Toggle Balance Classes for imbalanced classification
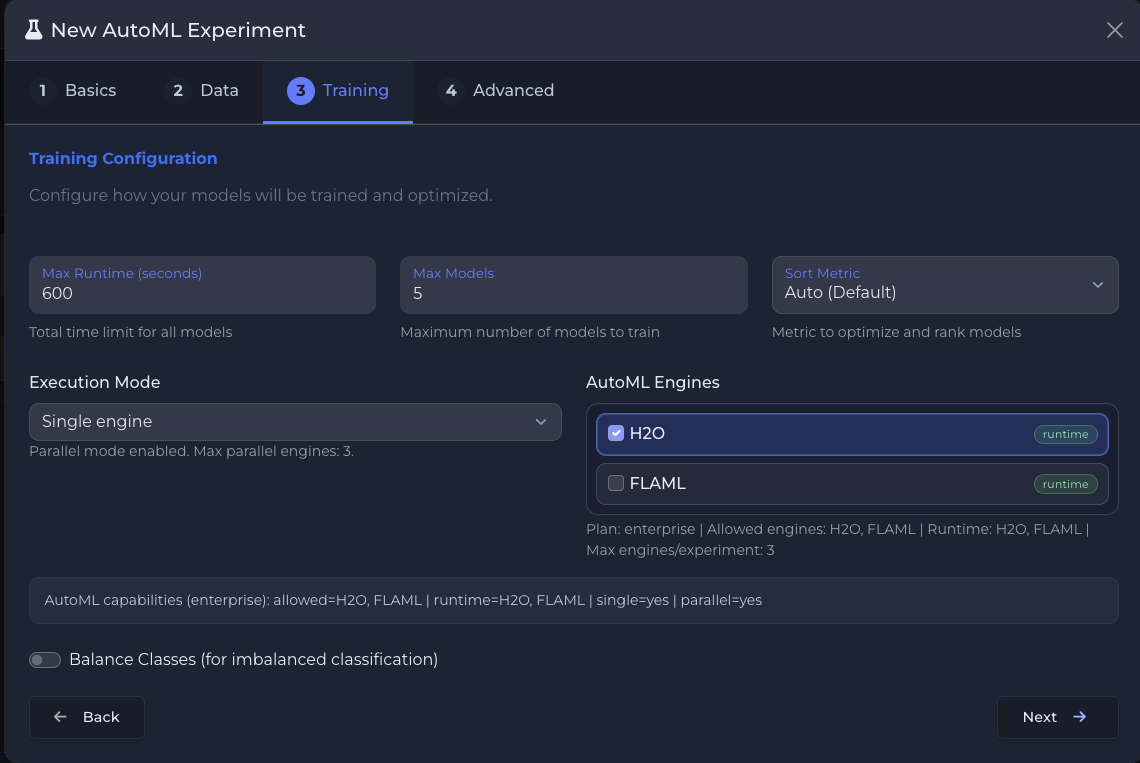This screenshot has height=763, width=1140. 45,659
